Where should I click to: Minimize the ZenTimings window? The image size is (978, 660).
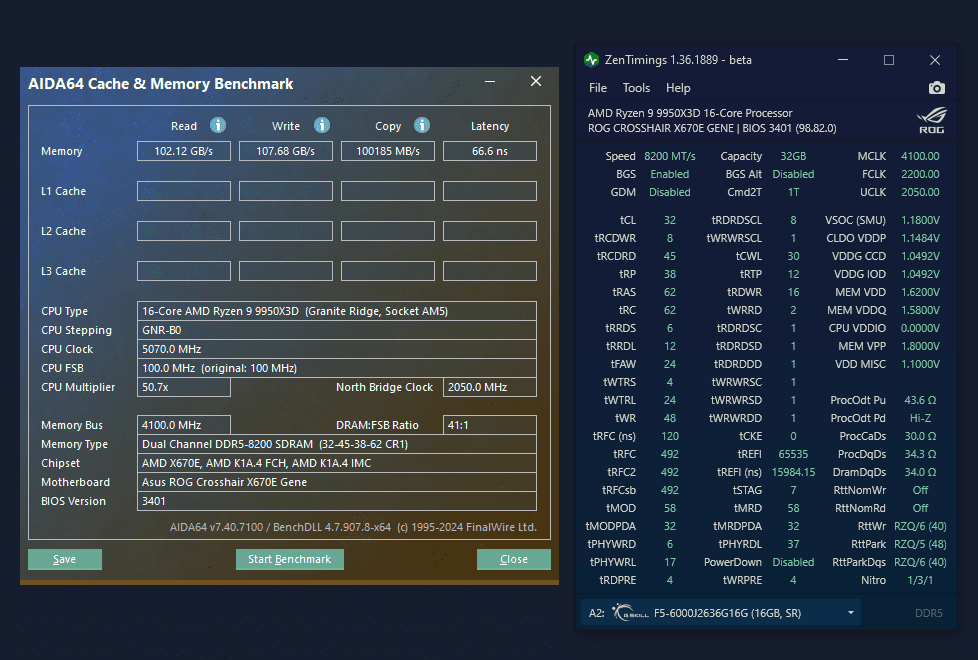pyautogui.click(x=843, y=60)
